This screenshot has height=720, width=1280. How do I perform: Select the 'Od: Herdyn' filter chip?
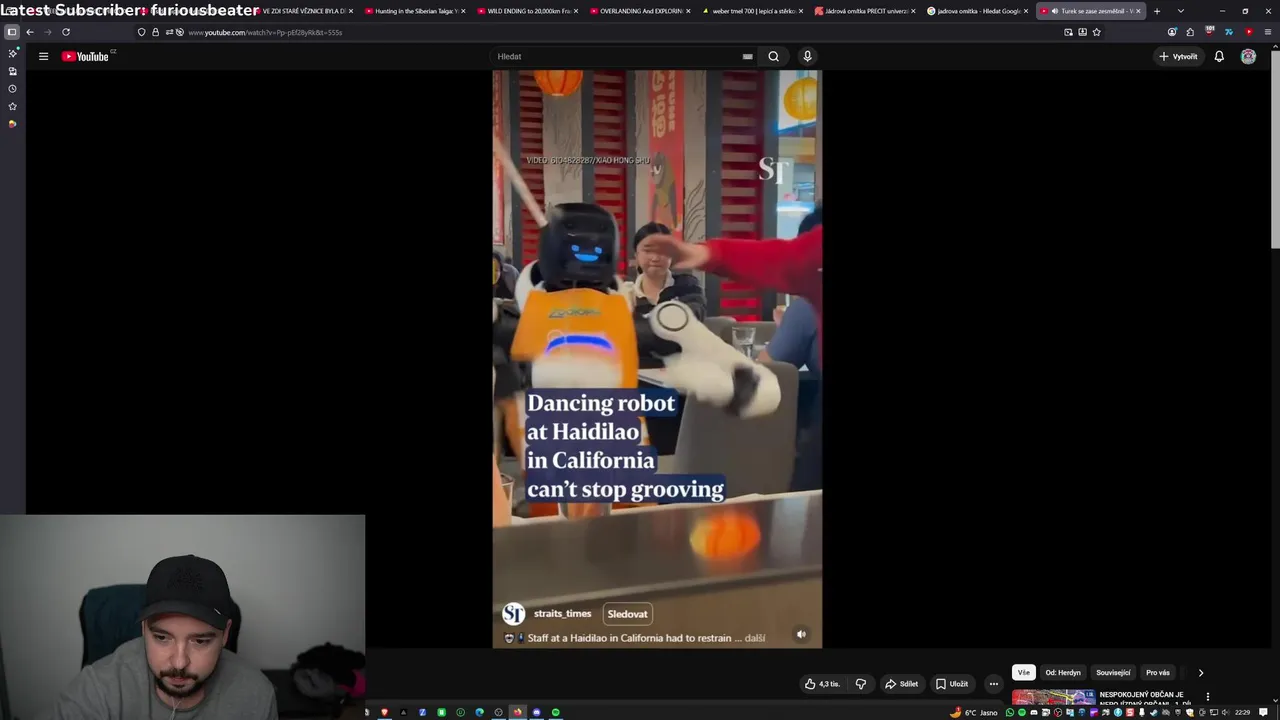click(1063, 673)
